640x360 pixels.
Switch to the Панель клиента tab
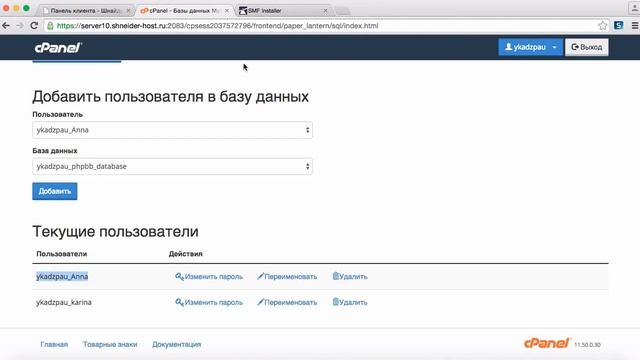86,11
